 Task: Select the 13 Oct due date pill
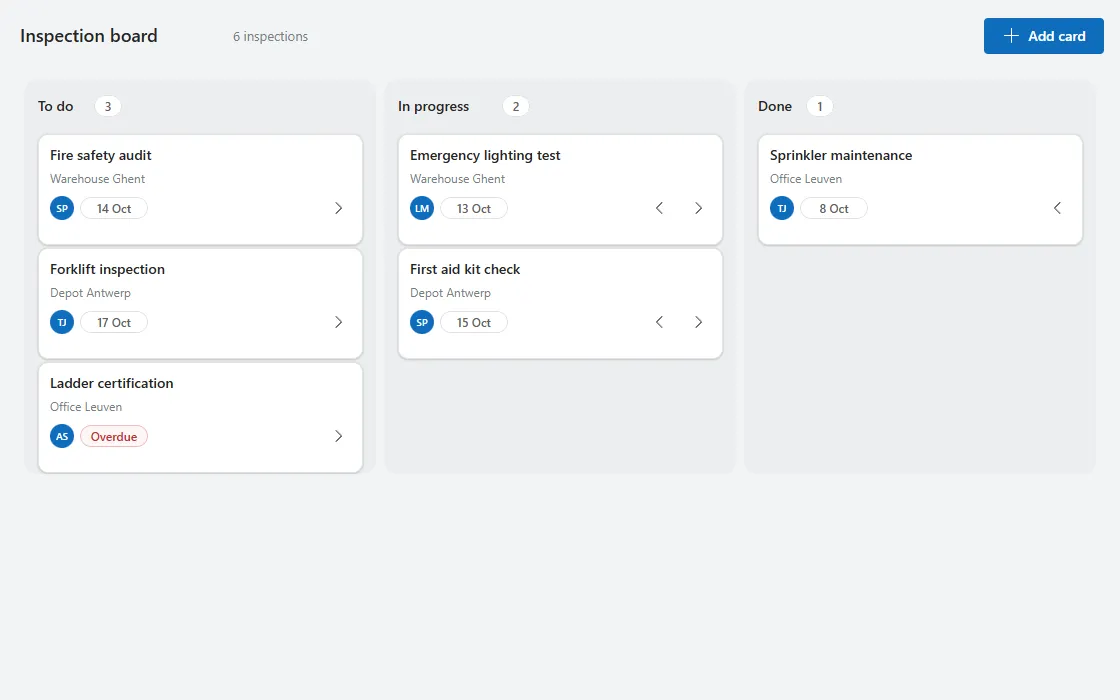tap(474, 209)
